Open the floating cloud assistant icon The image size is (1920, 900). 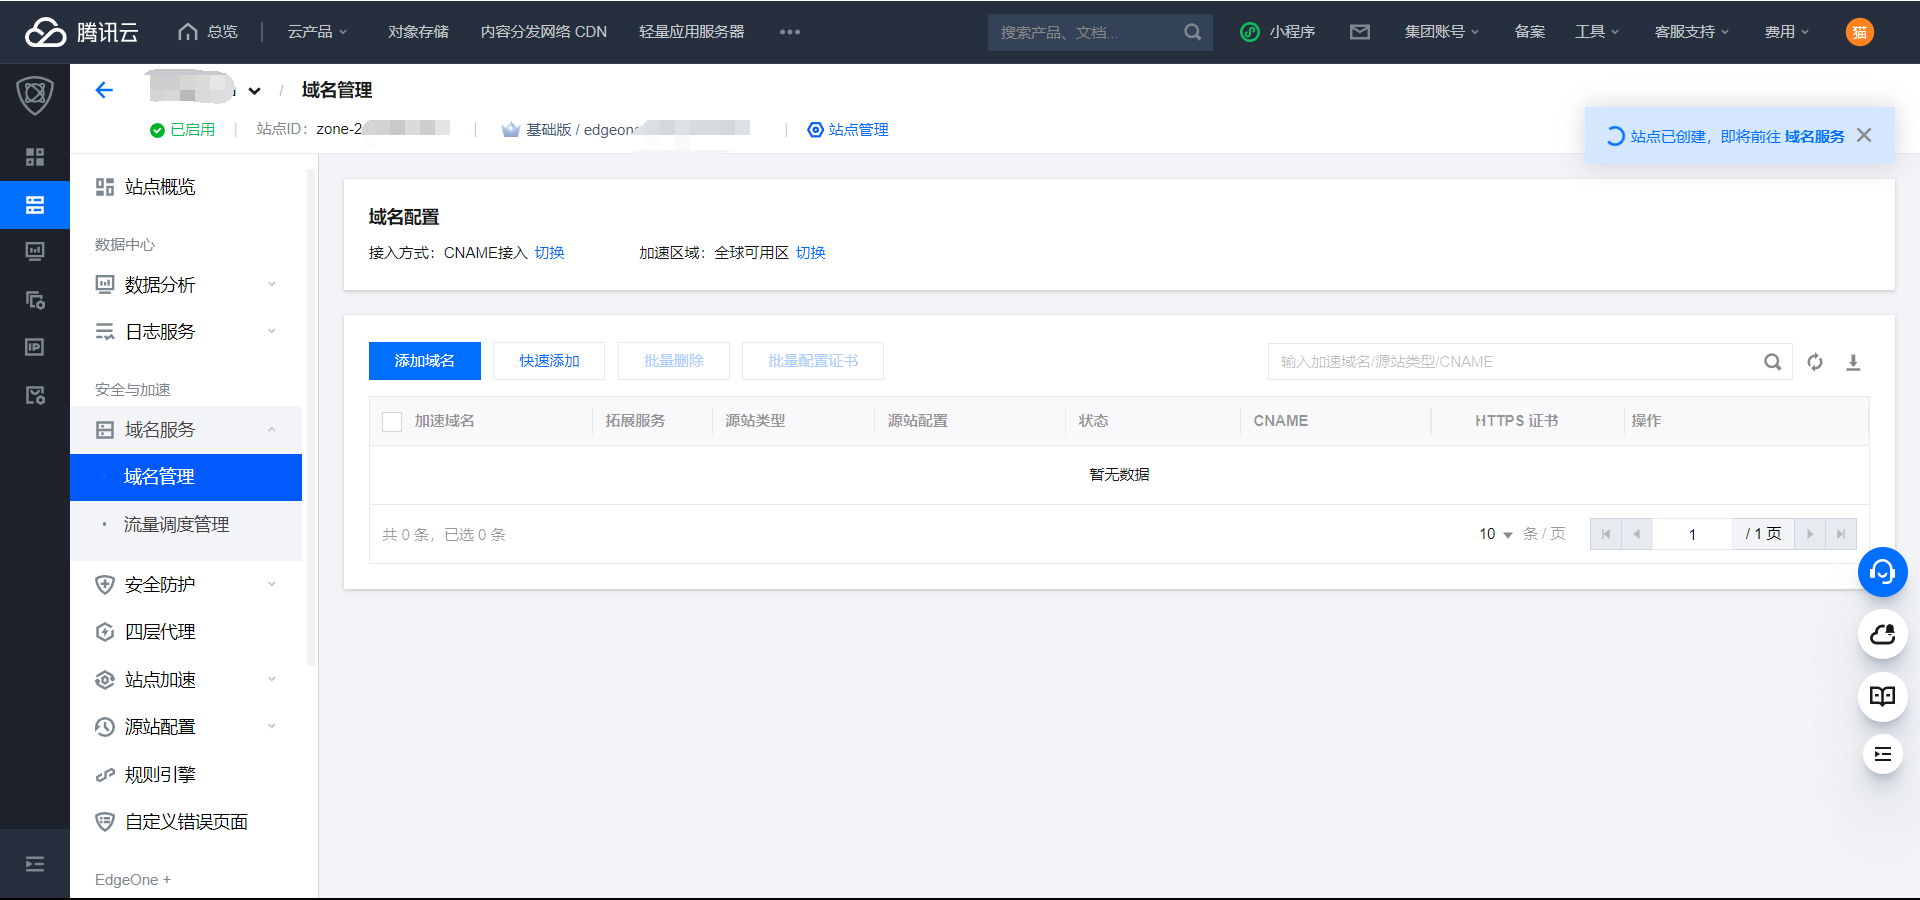pyautogui.click(x=1882, y=634)
